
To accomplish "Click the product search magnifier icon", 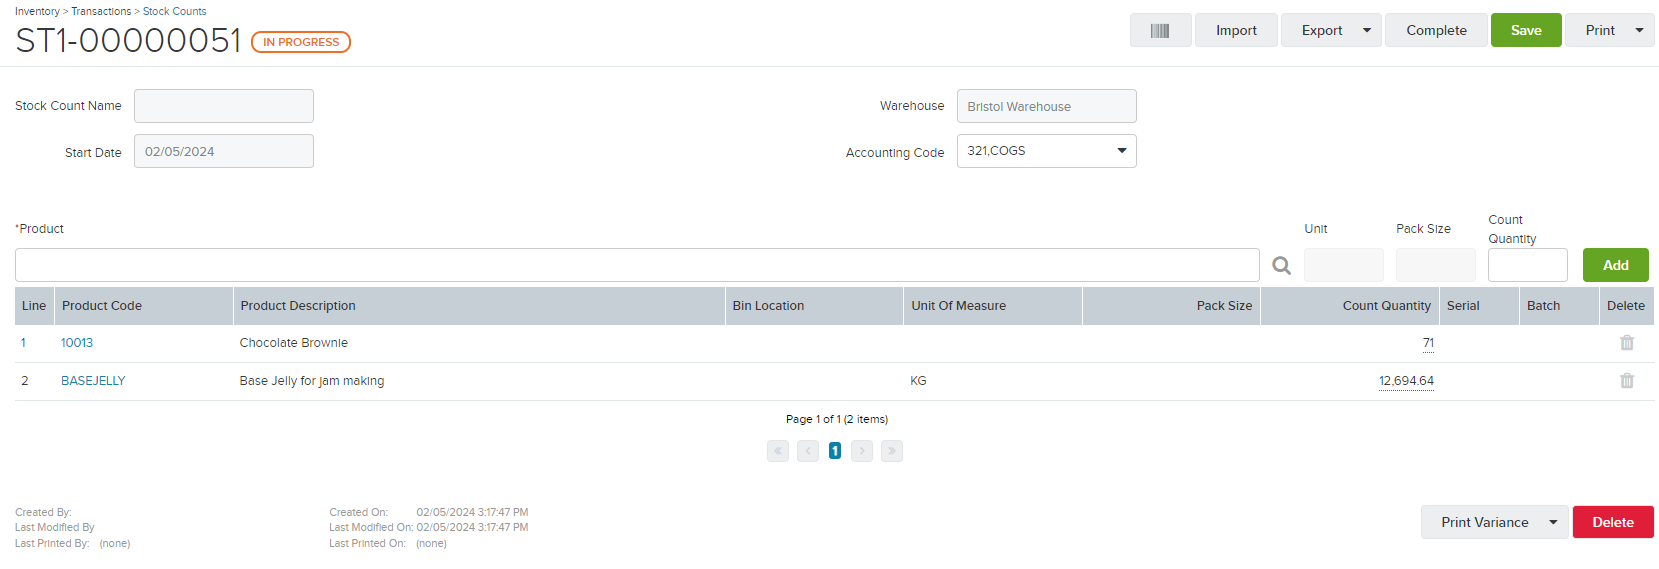I will tap(1281, 265).
